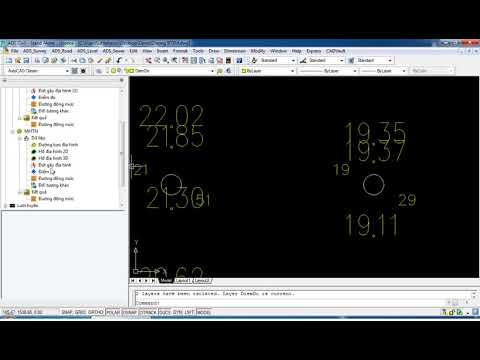Collapse the MHTN tree node
This screenshot has width=480, height=360.
[12, 131]
